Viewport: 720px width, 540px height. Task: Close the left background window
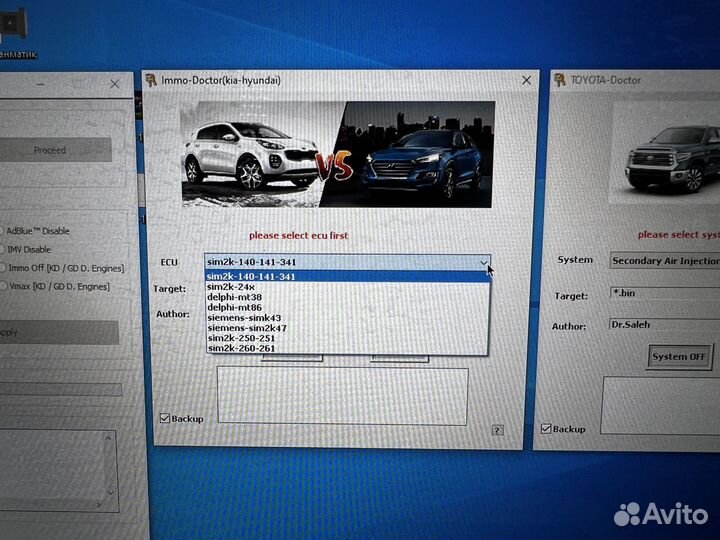(x=115, y=84)
